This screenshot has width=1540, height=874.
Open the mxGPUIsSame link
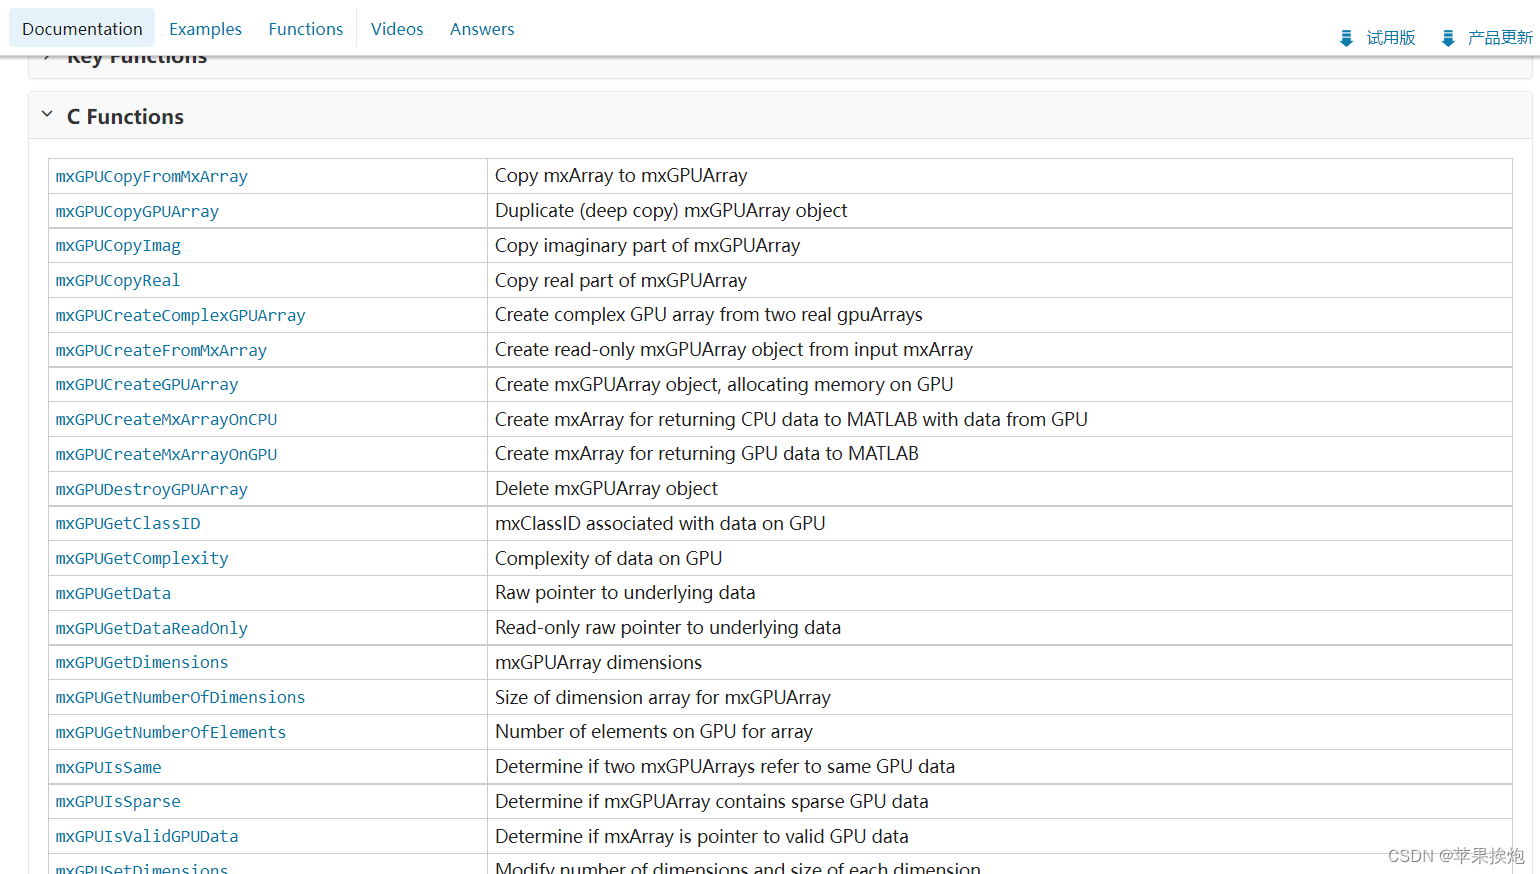pos(108,768)
